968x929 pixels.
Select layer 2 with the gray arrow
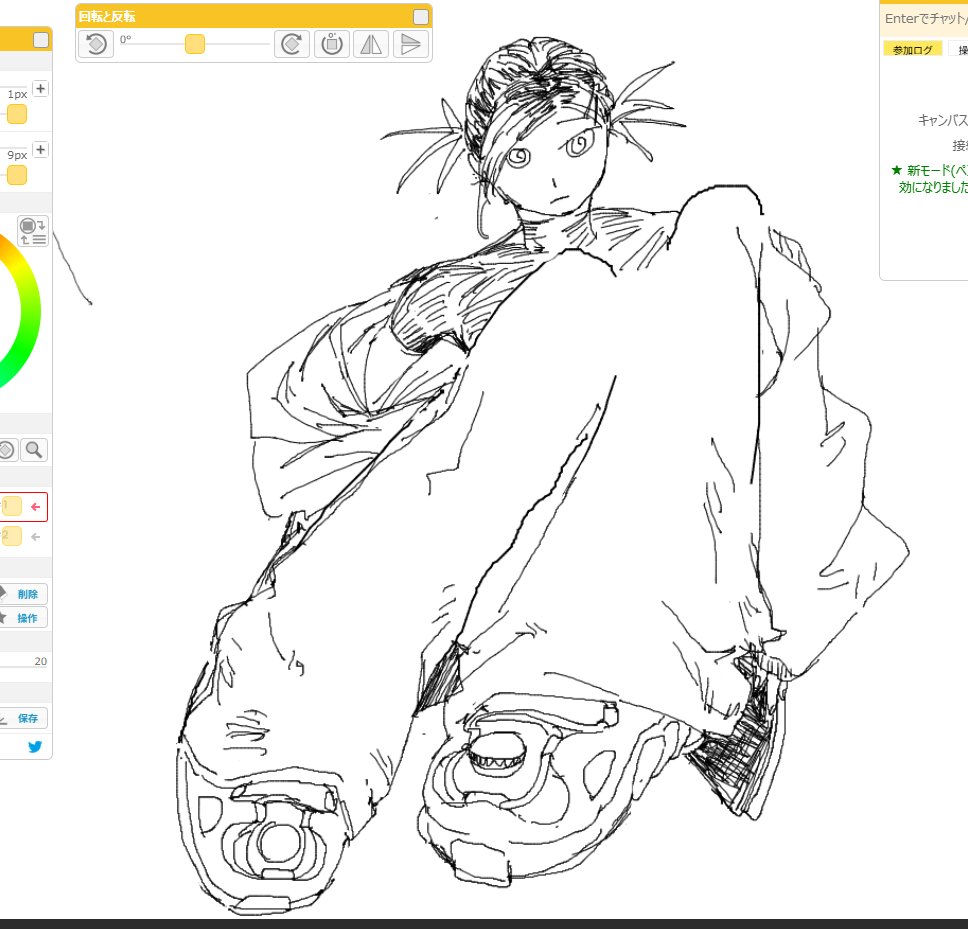(23, 536)
